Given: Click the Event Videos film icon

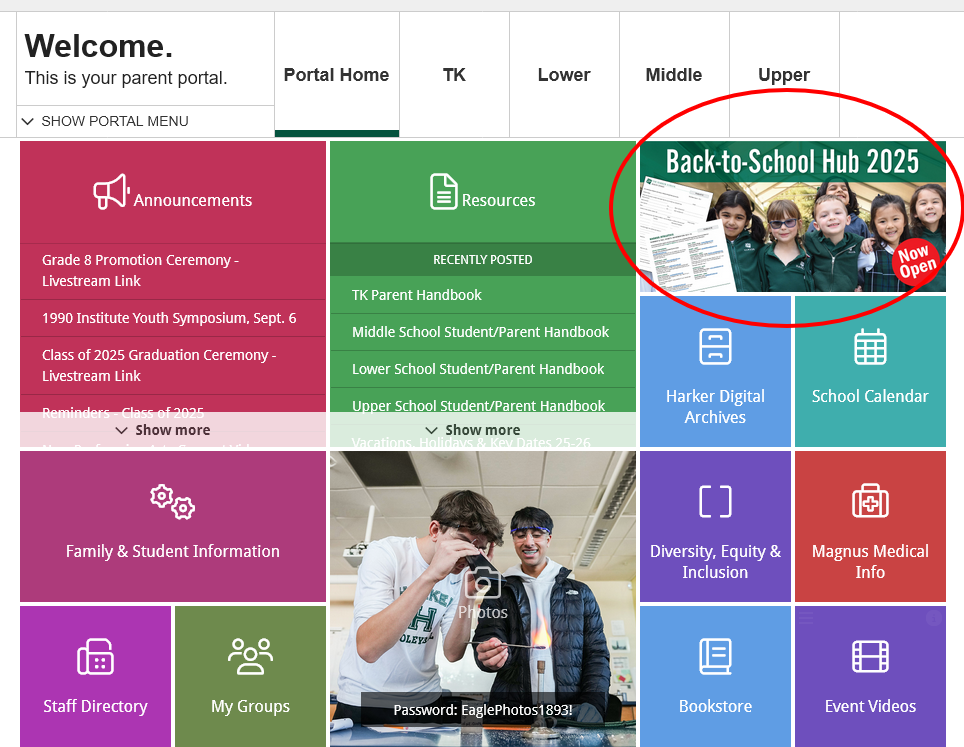Looking at the screenshot, I should (870, 657).
